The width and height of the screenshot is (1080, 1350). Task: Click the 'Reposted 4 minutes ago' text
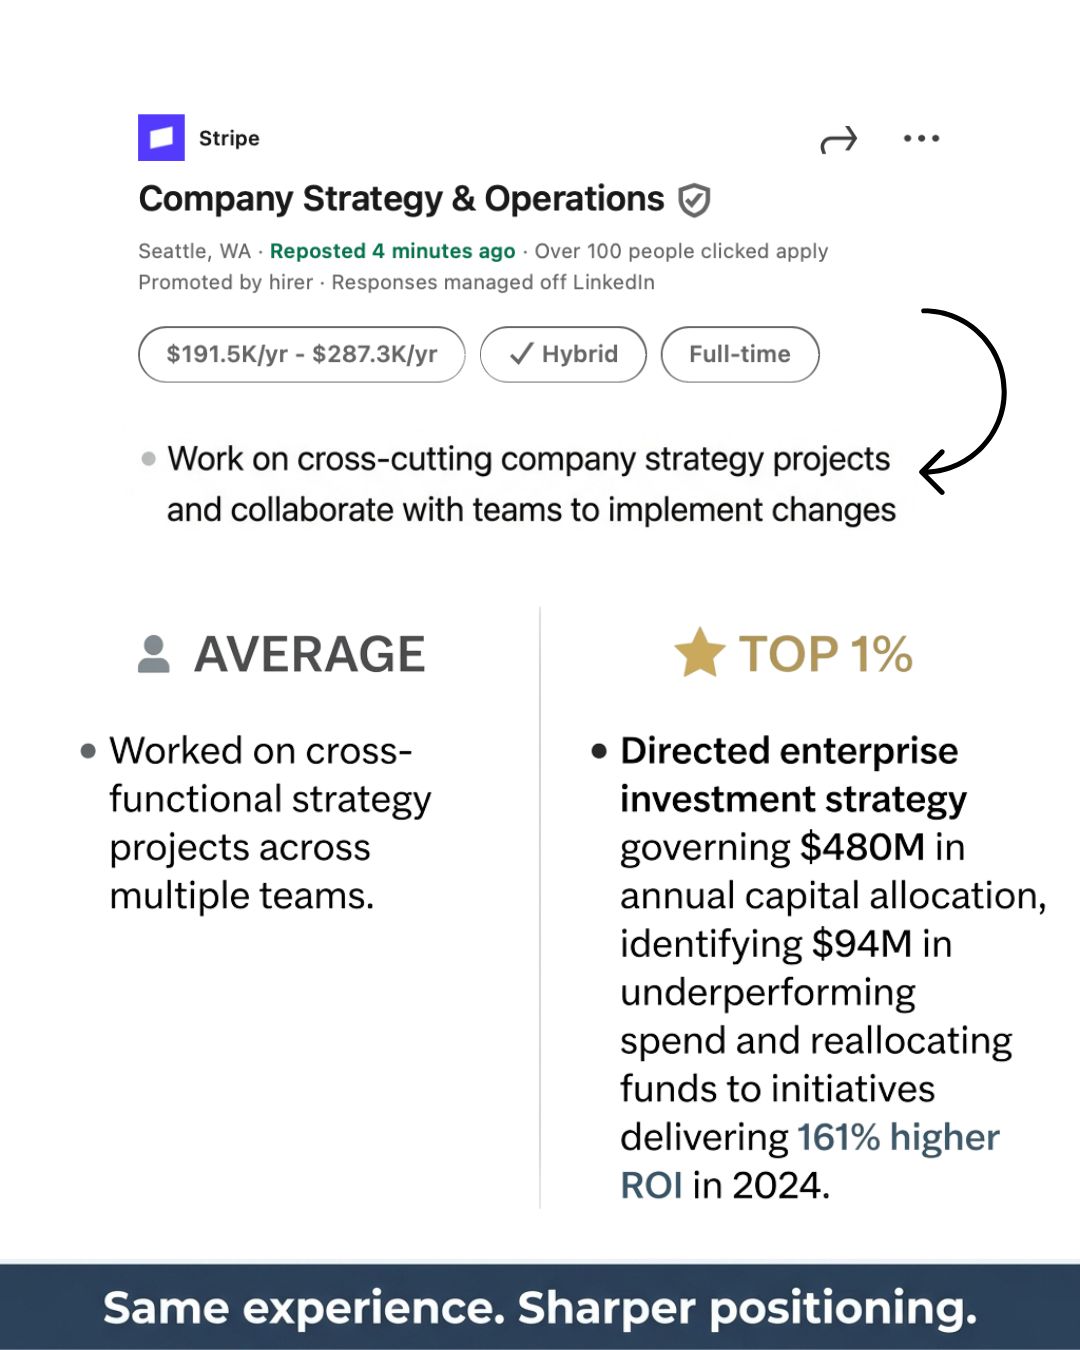pos(393,251)
